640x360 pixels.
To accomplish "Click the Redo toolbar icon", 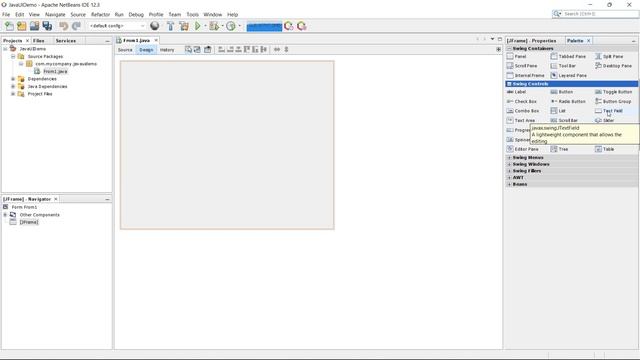I will (76, 26).
